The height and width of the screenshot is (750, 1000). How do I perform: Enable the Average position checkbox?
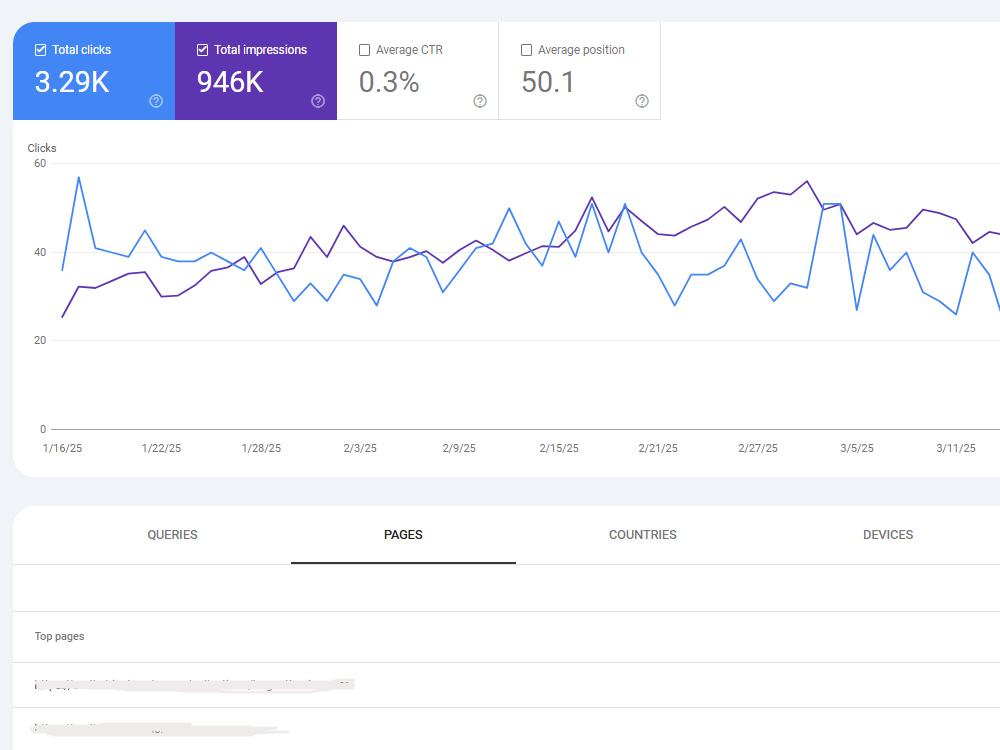click(526, 50)
